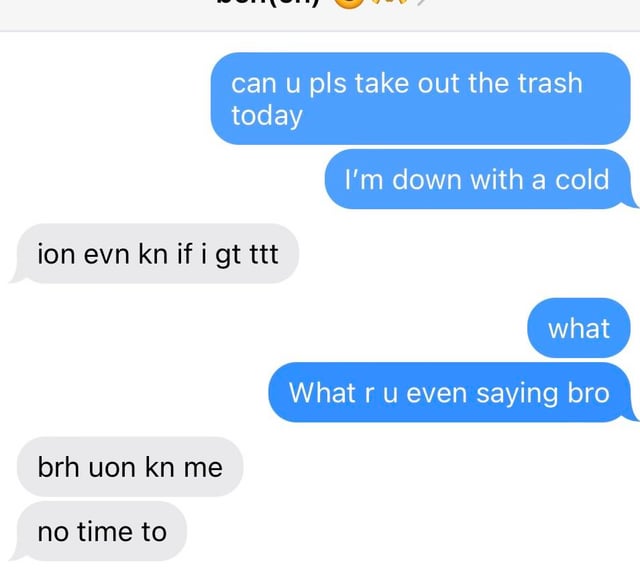Image resolution: width=640 pixels, height=572 pixels.
Task: Tap the word 'brh' in received message
Action: [58, 467]
